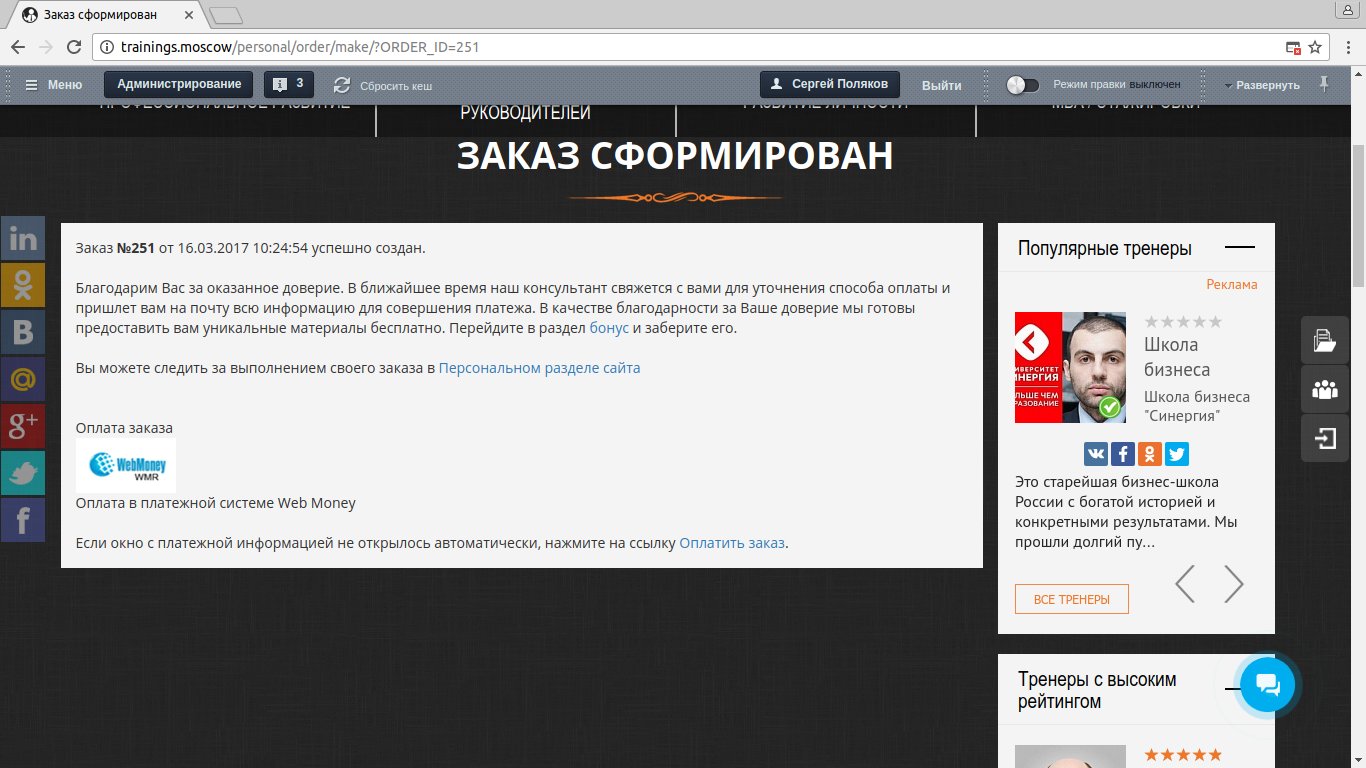Click the browser back arrow
The width and height of the screenshot is (1366, 768).
click(18, 47)
